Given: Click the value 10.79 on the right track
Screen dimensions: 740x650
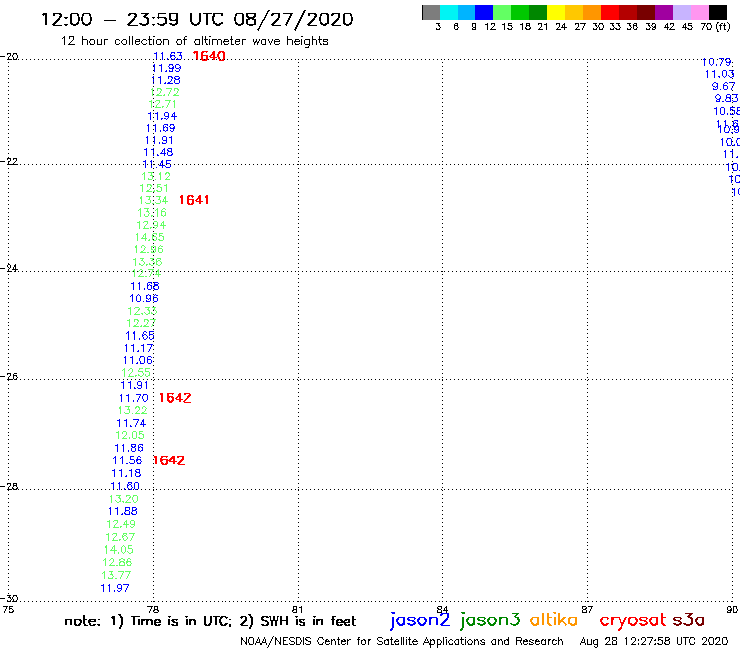Looking at the screenshot, I should pyautogui.click(x=717, y=62).
